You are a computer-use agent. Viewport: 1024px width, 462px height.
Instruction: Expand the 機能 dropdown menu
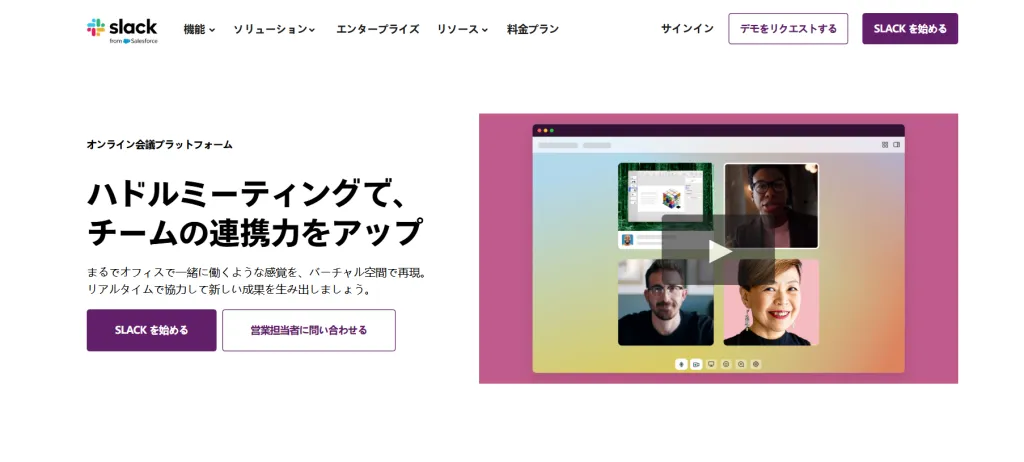click(199, 29)
